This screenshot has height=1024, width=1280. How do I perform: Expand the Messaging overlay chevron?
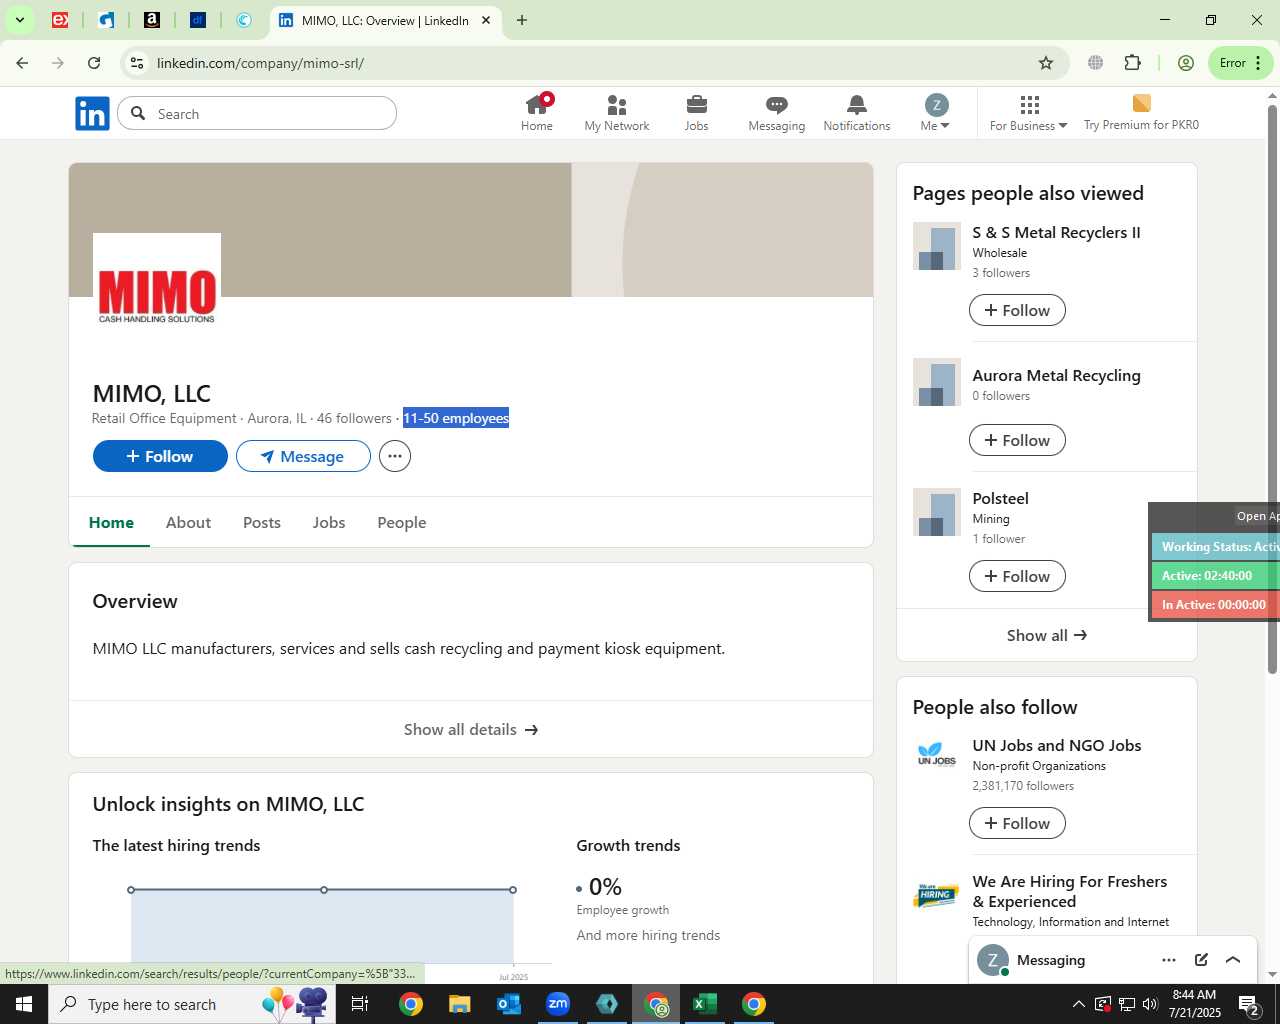tap(1233, 960)
